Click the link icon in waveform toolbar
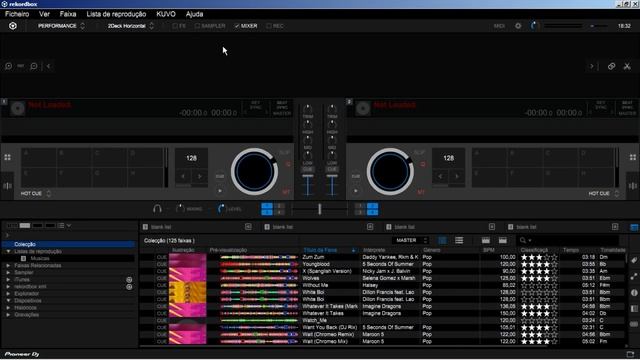Screen dimensions: 640x360 [x=611, y=66]
